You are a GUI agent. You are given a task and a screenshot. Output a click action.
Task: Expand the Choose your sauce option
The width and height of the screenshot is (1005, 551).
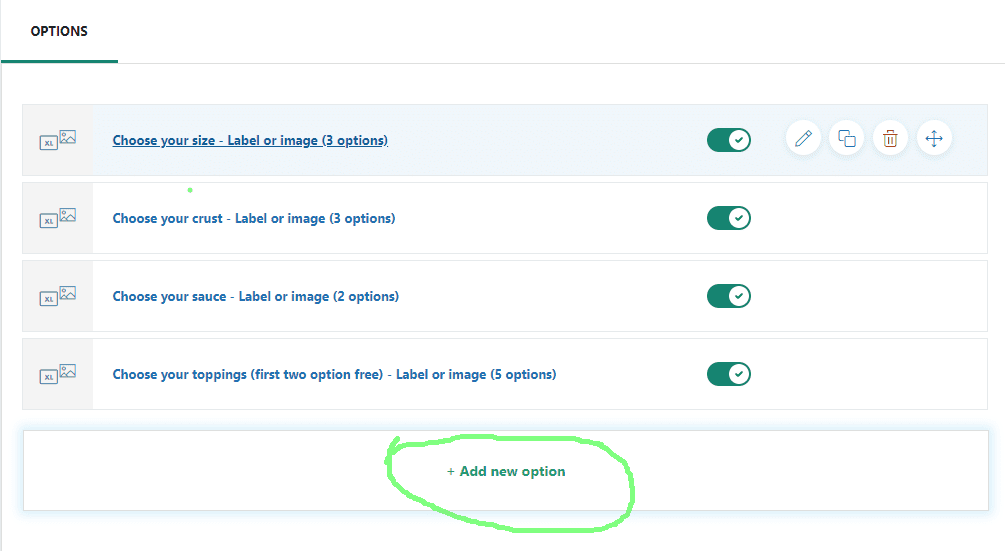(x=256, y=297)
